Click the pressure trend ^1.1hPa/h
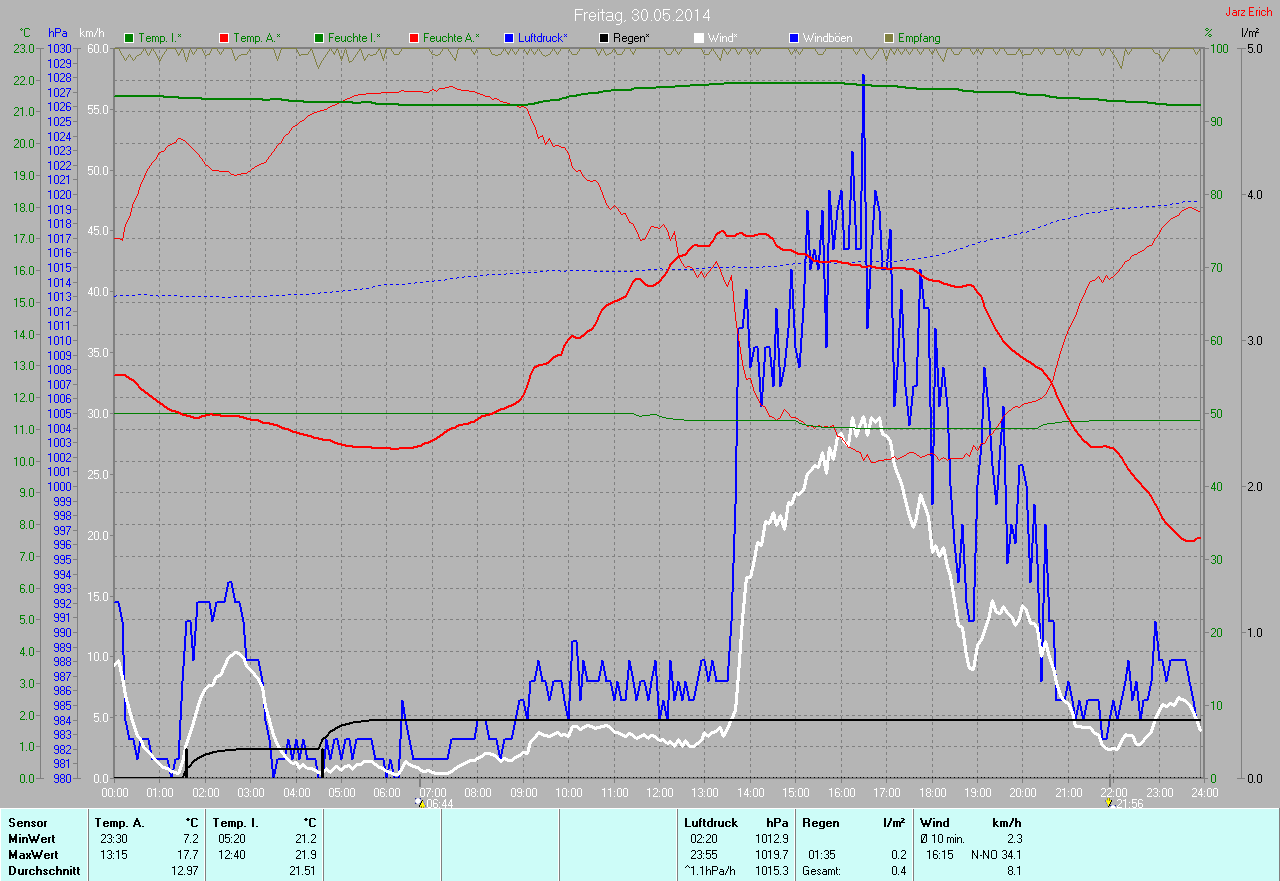 pos(709,871)
